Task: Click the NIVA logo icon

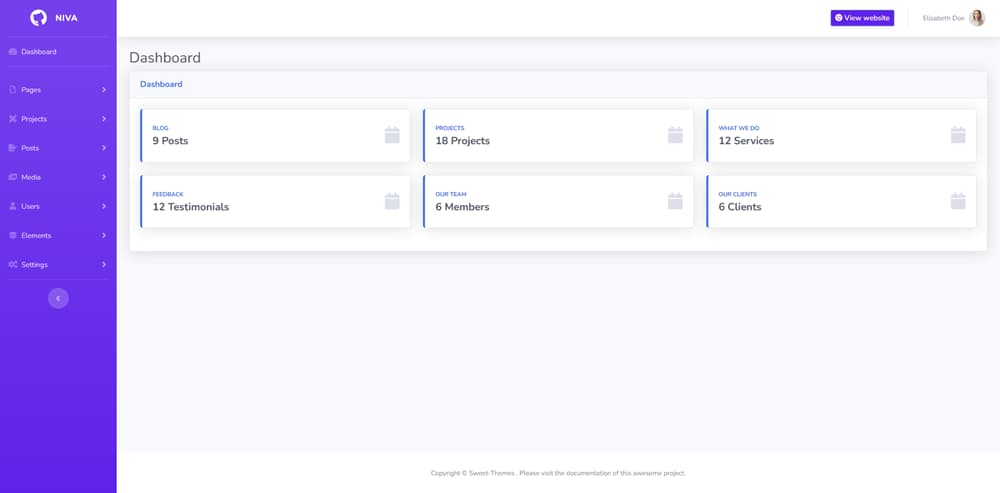Action: (x=38, y=18)
